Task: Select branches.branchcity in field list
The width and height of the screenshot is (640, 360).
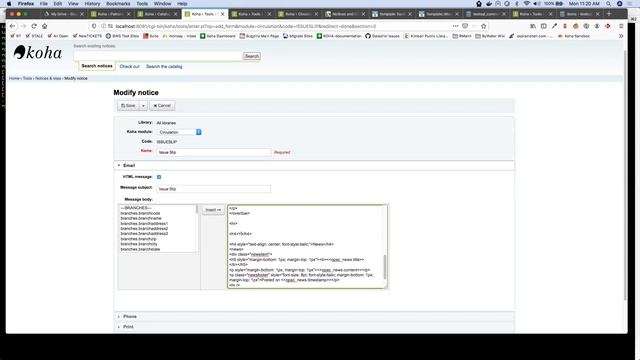Action: (x=139, y=244)
